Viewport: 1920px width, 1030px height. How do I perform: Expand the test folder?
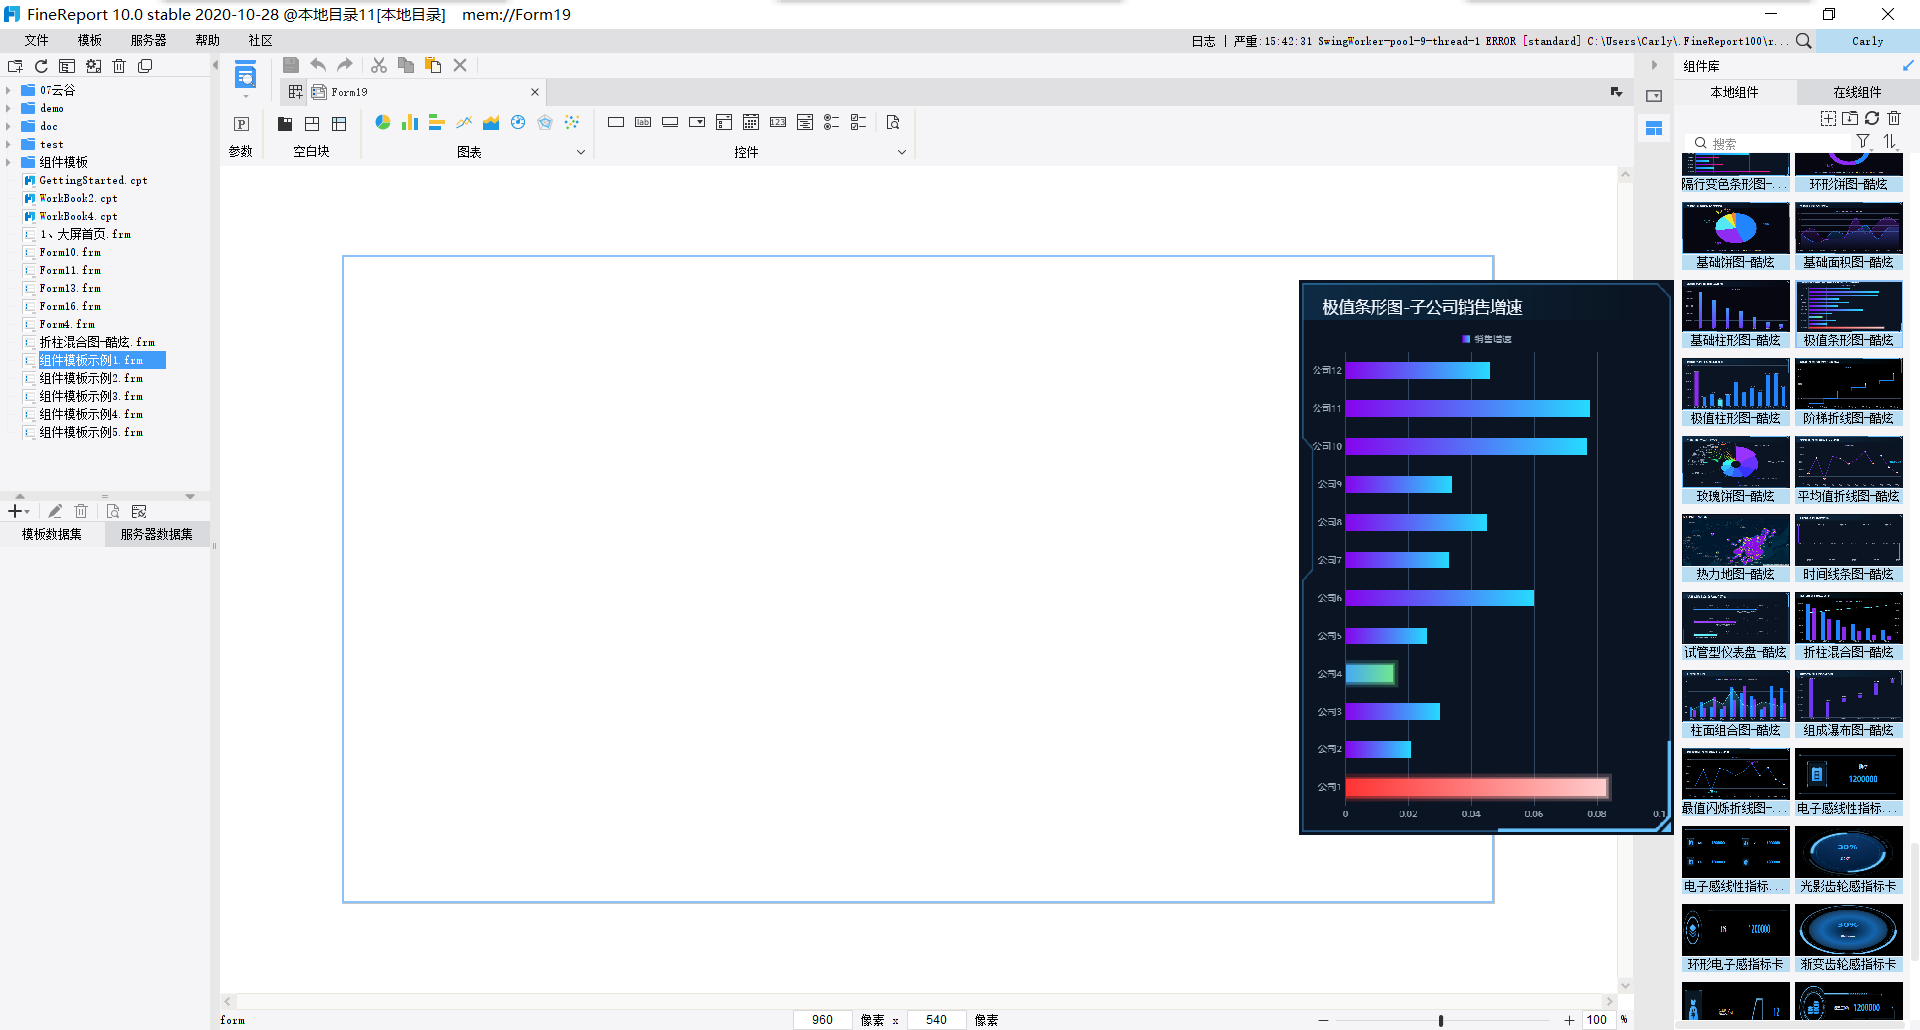(x=8, y=144)
